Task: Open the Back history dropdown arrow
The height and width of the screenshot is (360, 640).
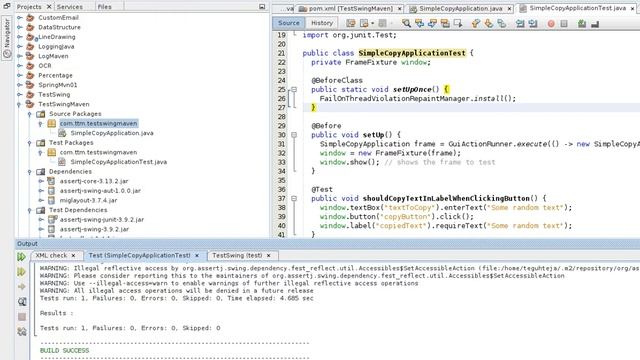Action: coord(372,23)
